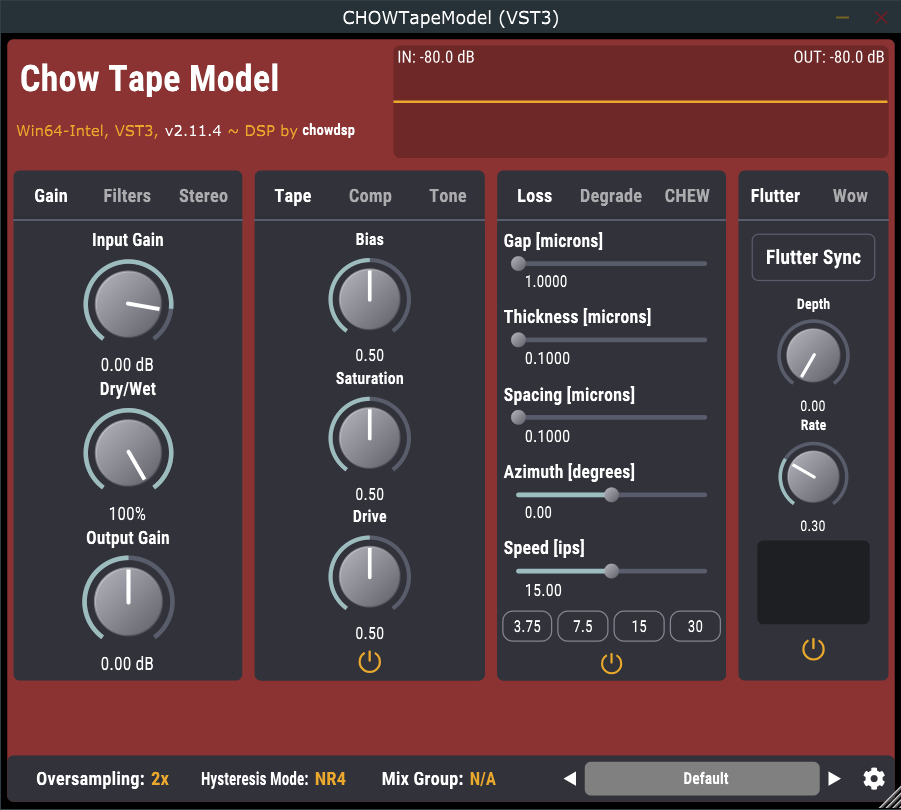Click the chowdsp link text

329,130
